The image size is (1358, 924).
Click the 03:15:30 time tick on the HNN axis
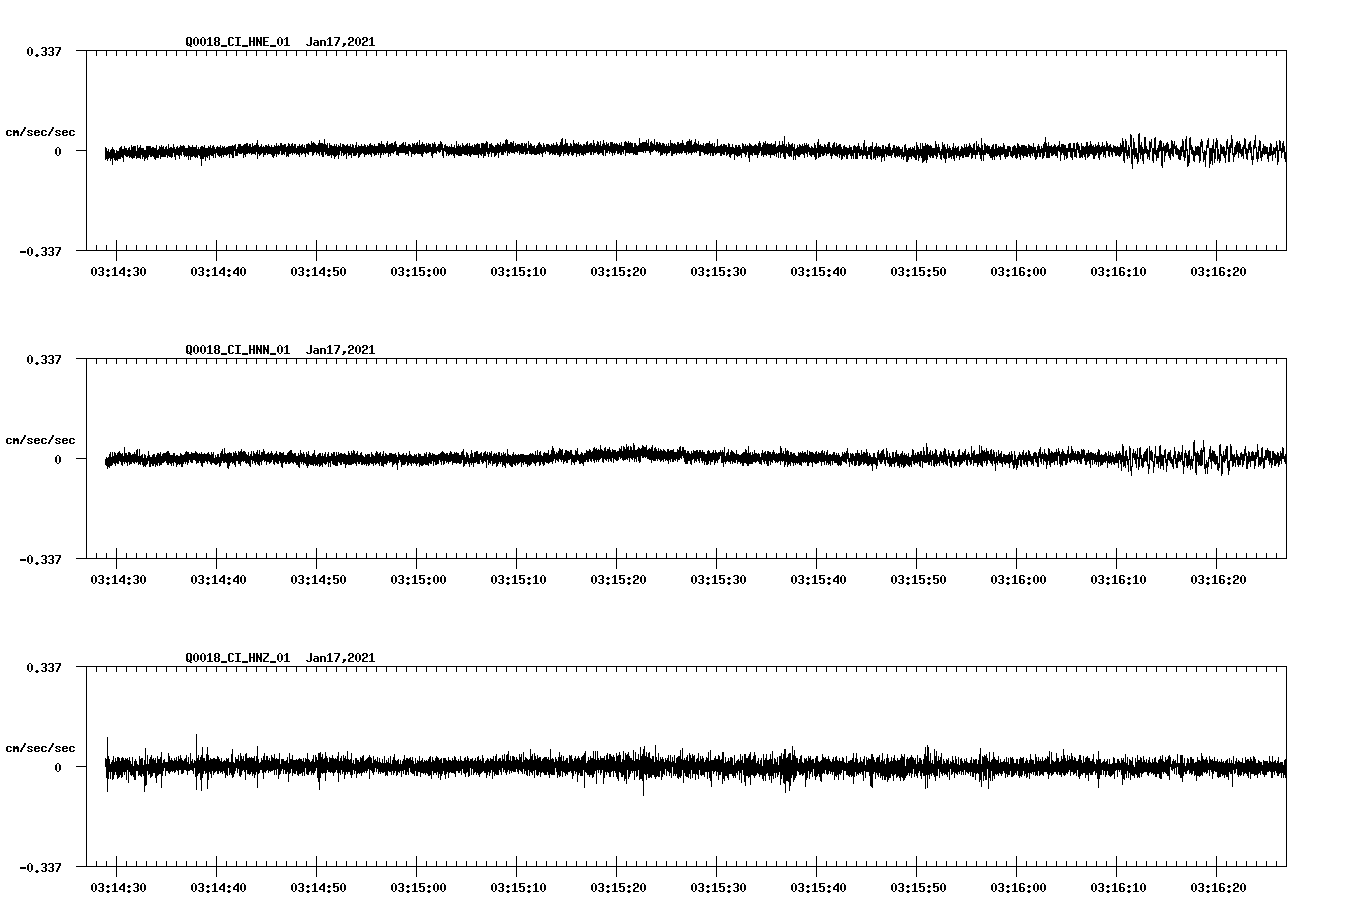click(x=718, y=578)
